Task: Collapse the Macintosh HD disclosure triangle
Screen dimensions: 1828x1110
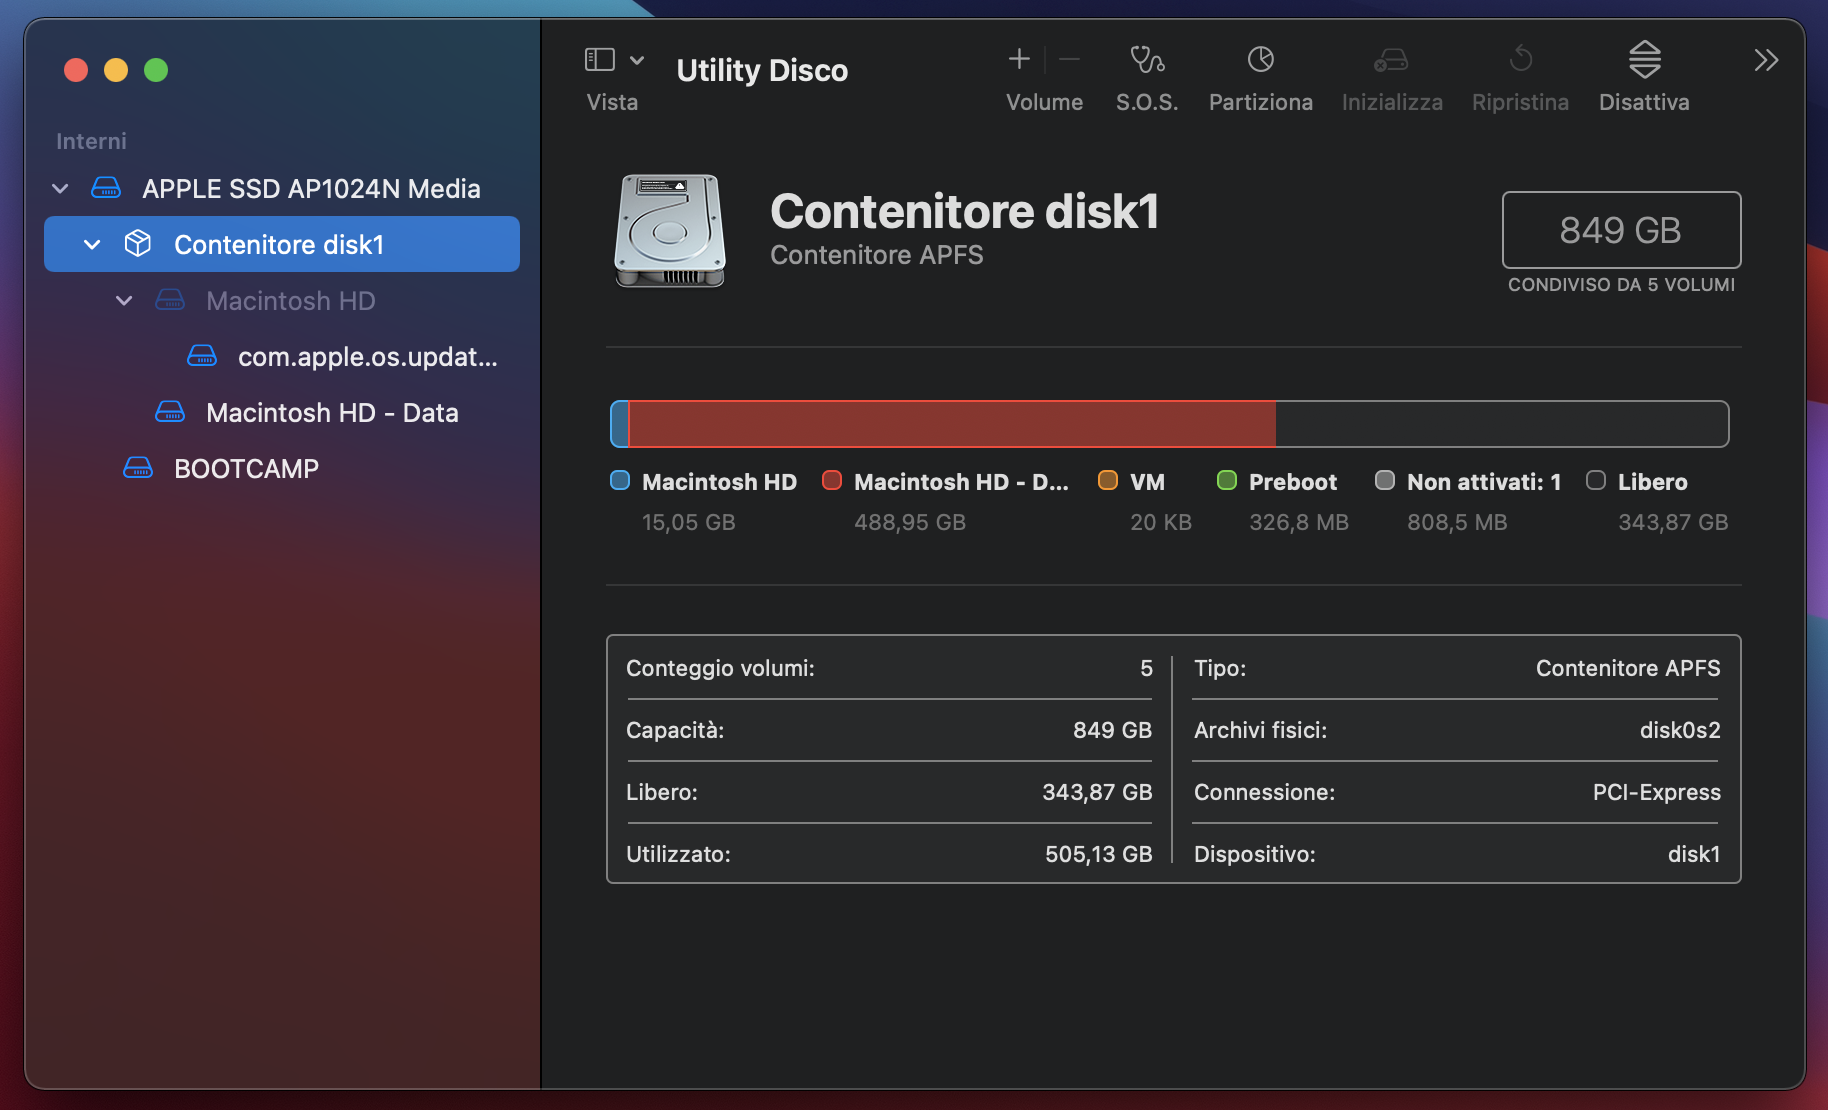Action: coord(123,300)
